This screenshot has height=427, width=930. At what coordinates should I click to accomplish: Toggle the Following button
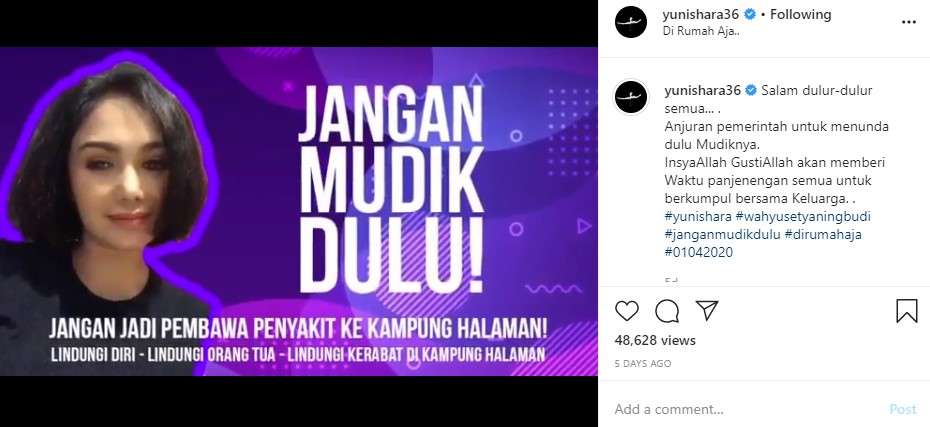point(800,14)
